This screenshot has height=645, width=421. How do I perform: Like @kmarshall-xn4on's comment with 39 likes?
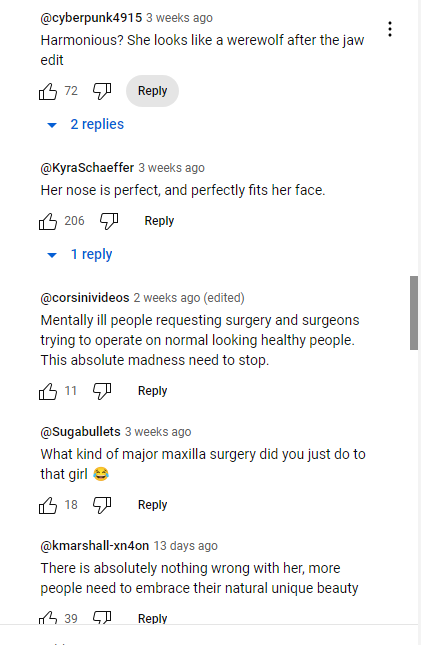tap(48, 617)
